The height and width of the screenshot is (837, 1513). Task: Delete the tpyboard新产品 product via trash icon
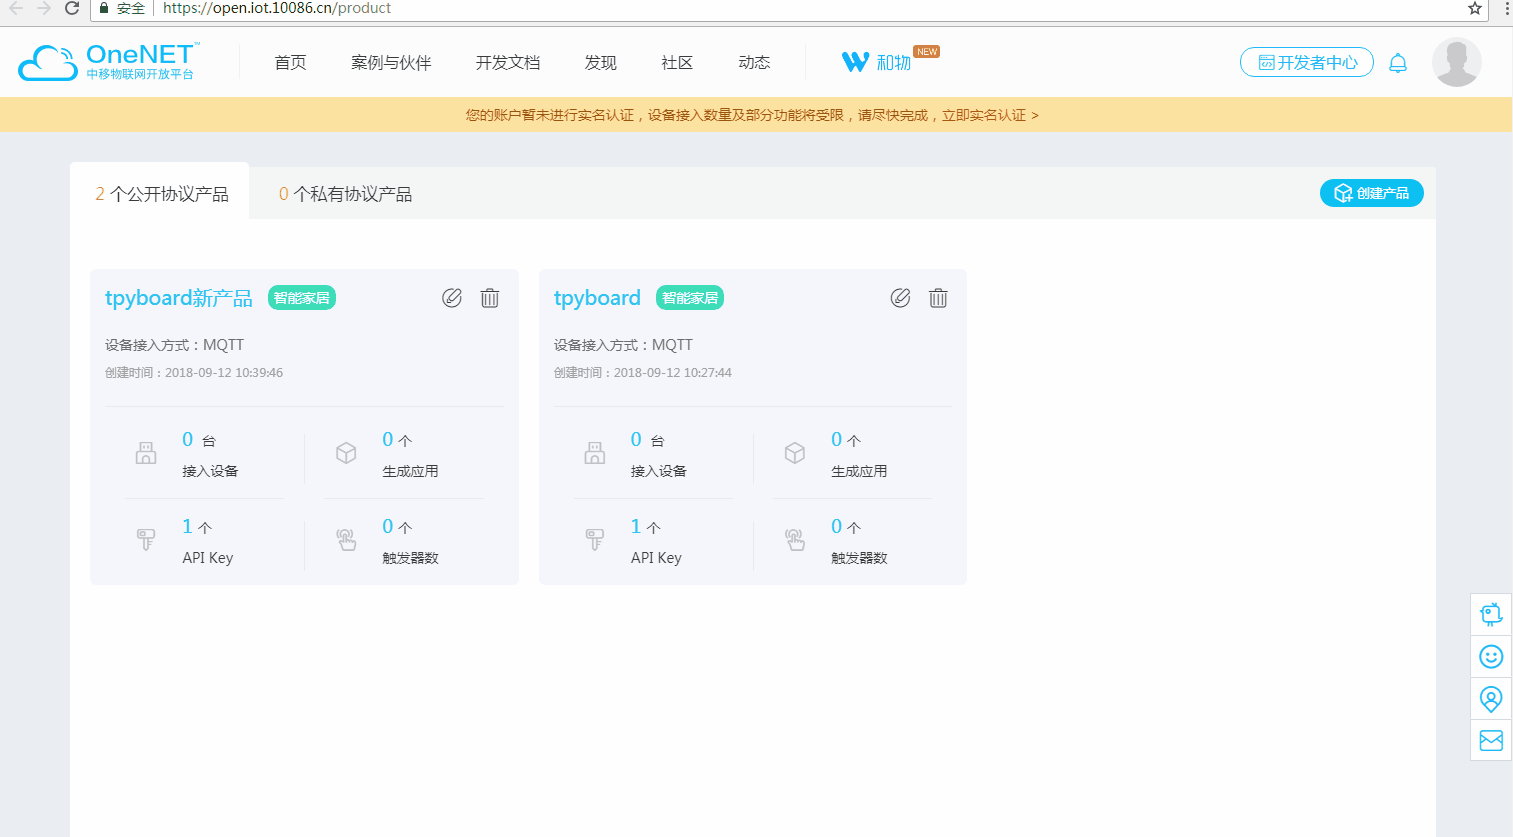[x=490, y=298]
